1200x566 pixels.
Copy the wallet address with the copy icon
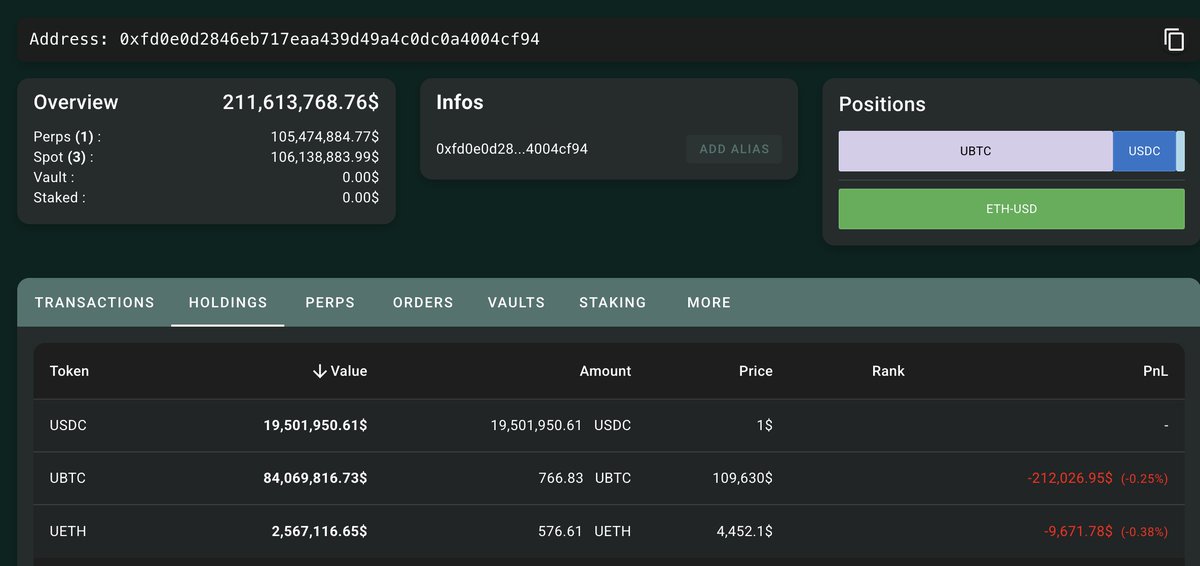pyautogui.click(x=1173, y=40)
